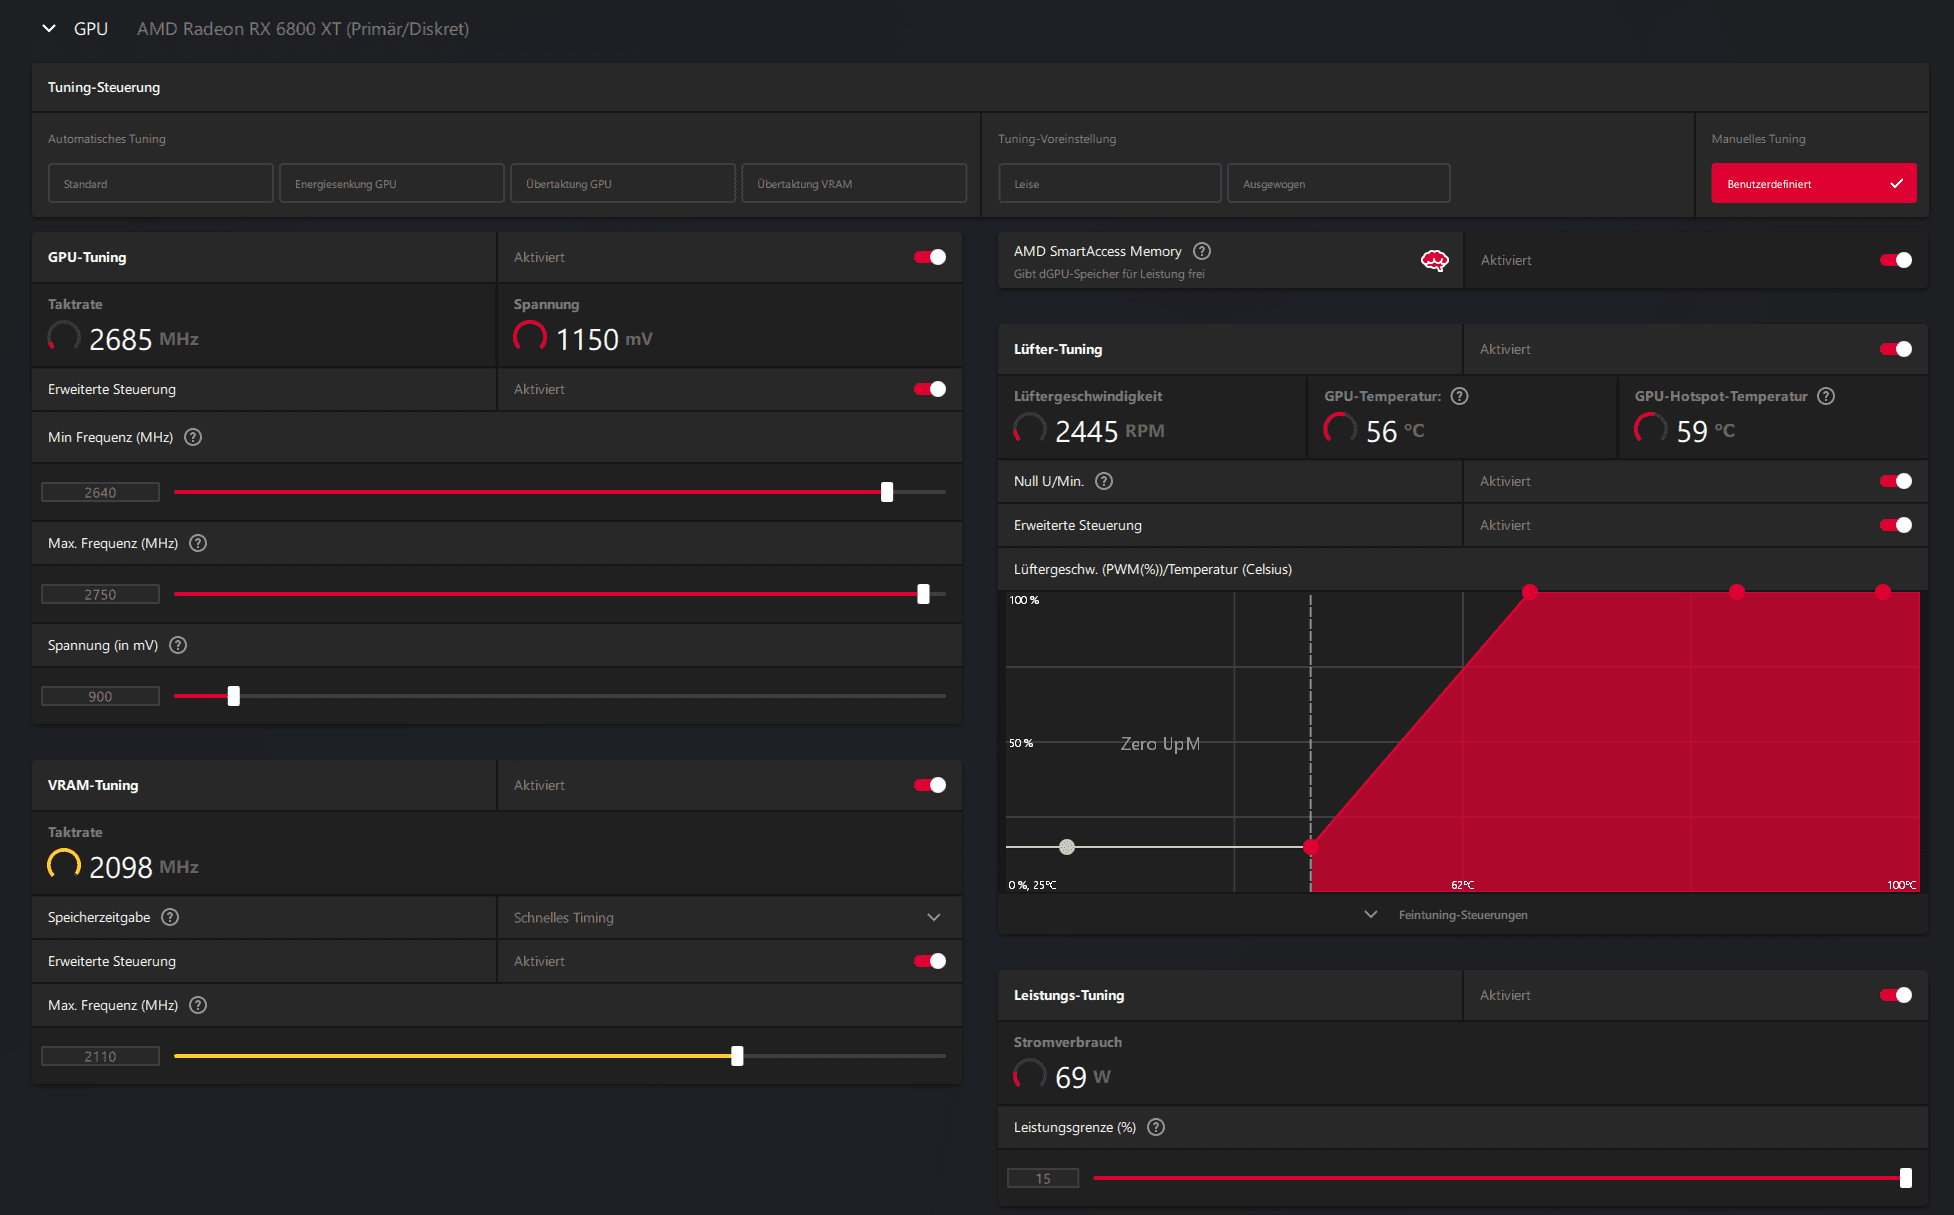Select the Übertaktung GPU auto tuning preset
Viewport: 1954px width, 1215px height.
622,184
